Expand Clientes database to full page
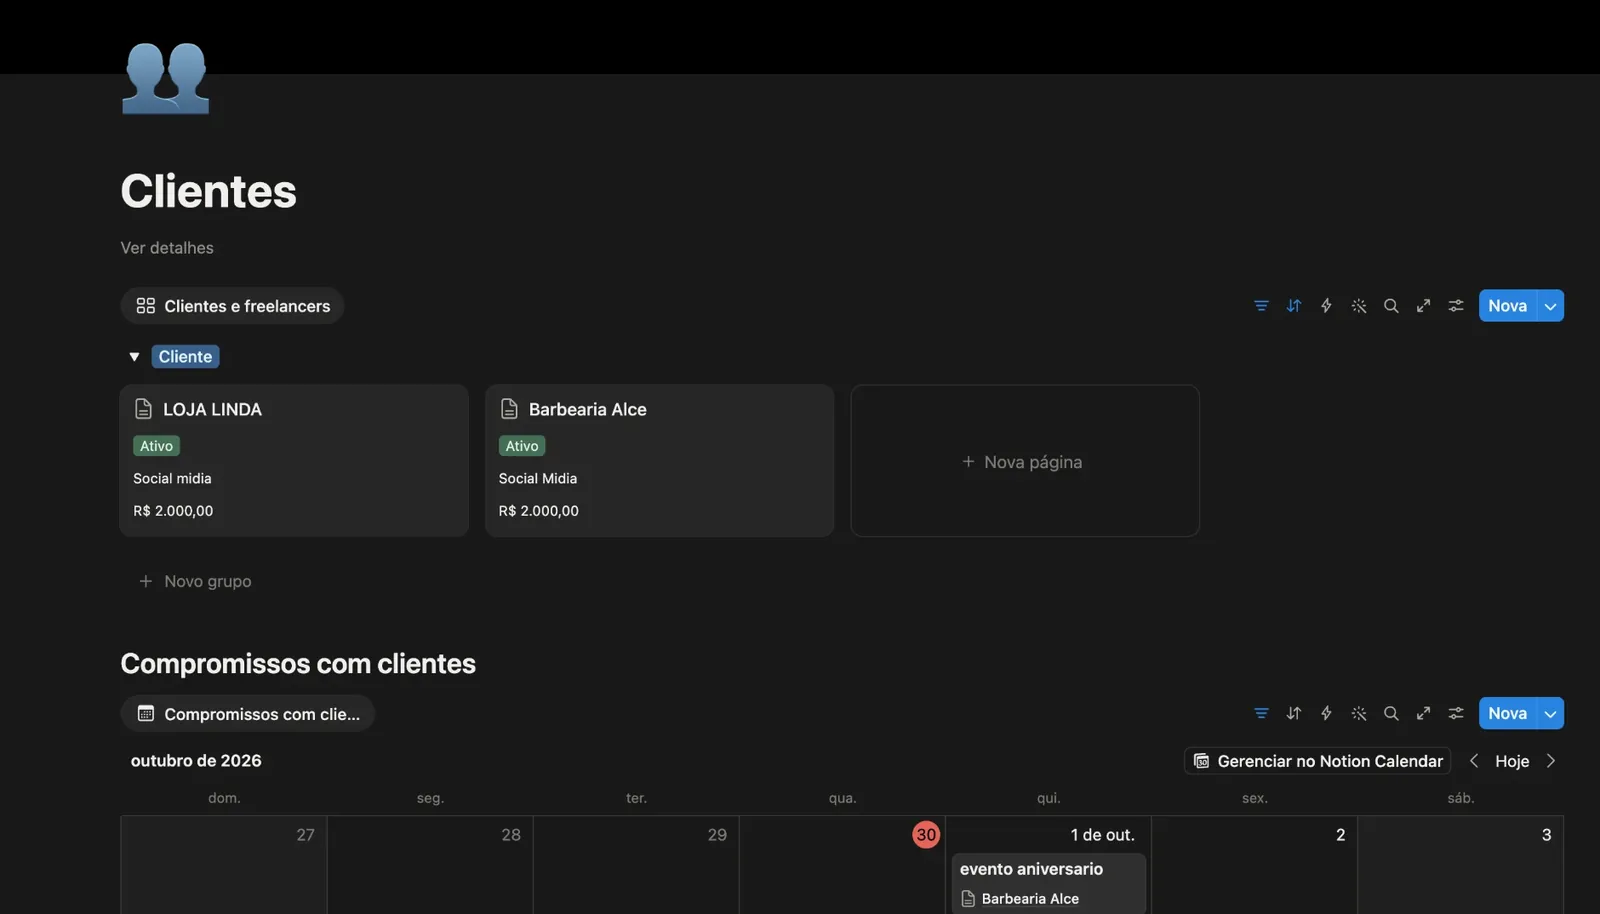1600x914 pixels. pos(1423,306)
